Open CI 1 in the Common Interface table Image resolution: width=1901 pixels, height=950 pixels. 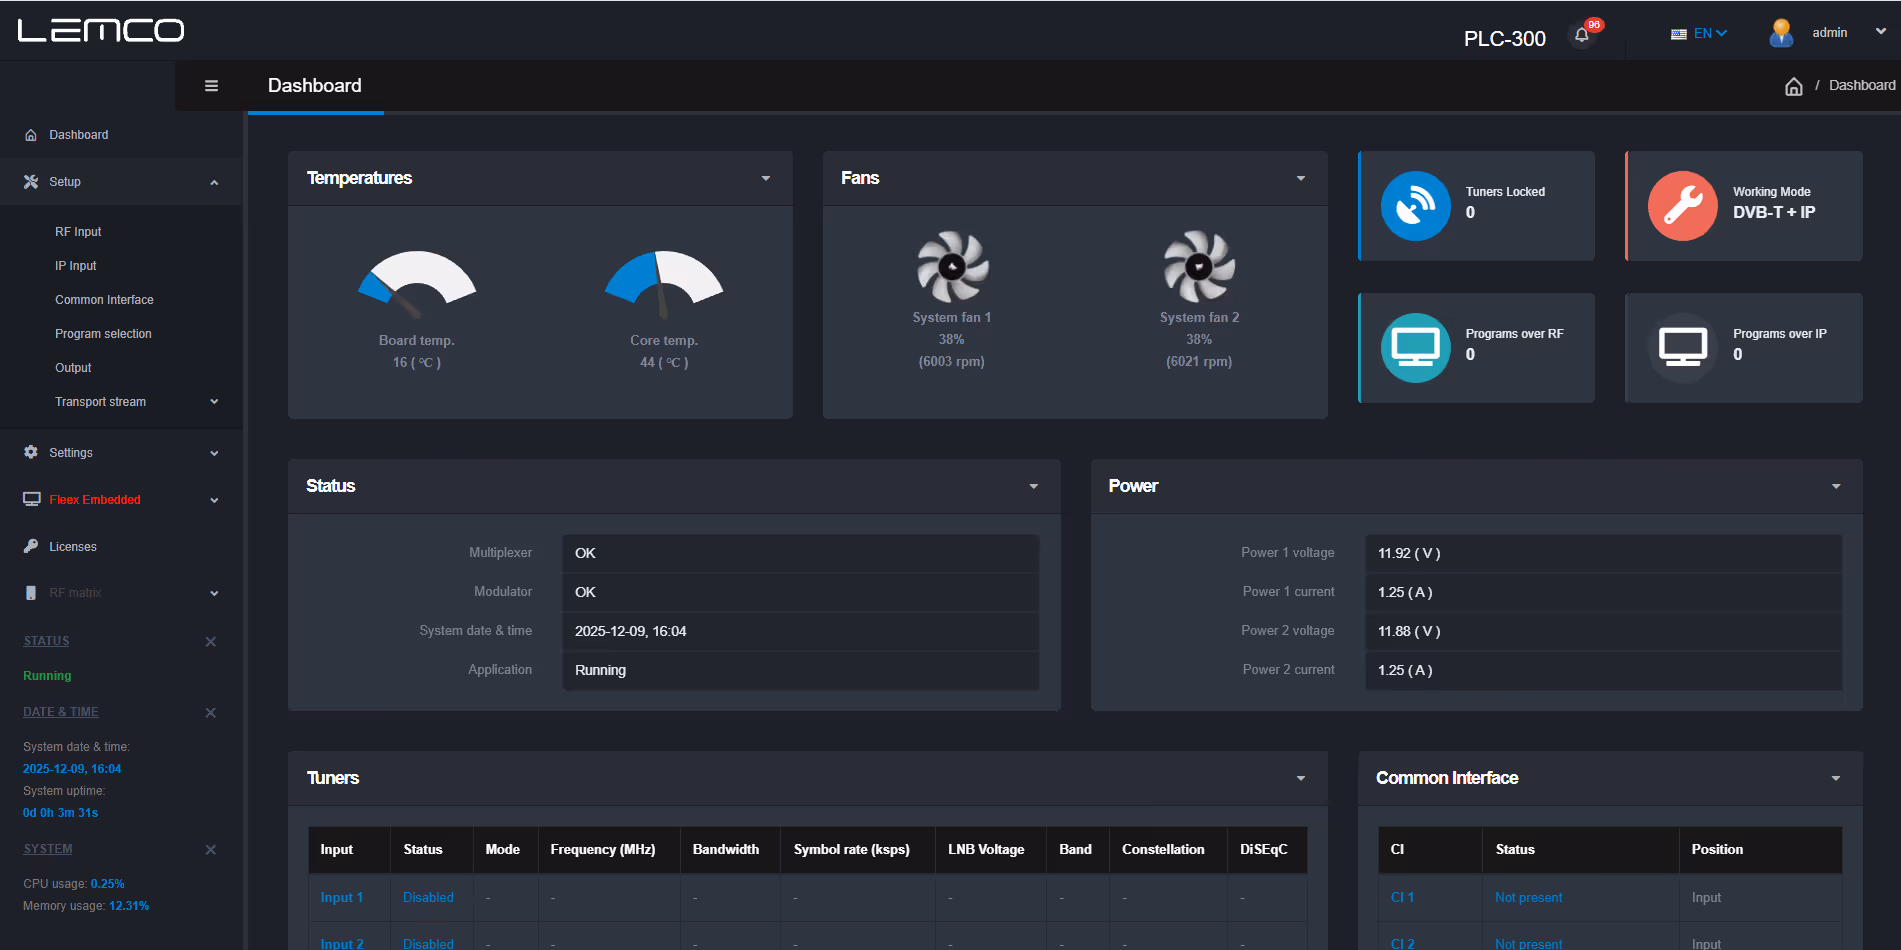(x=1400, y=897)
